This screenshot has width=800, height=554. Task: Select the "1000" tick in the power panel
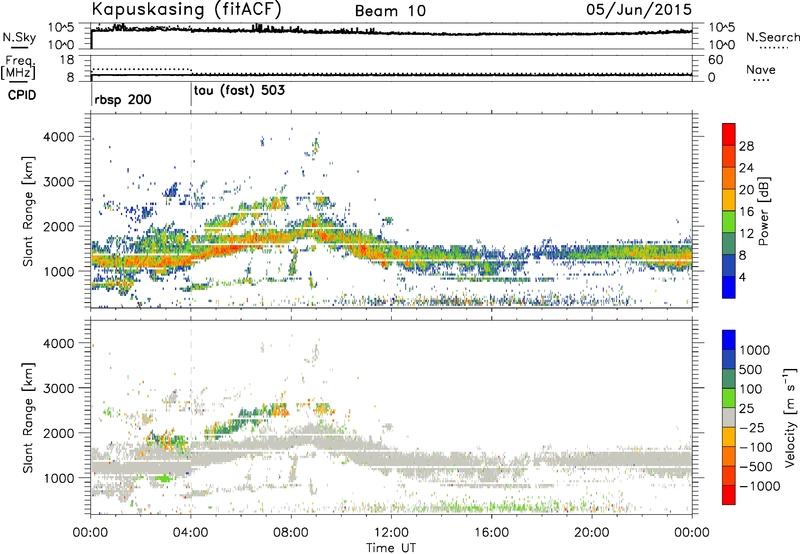[x=59, y=271]
